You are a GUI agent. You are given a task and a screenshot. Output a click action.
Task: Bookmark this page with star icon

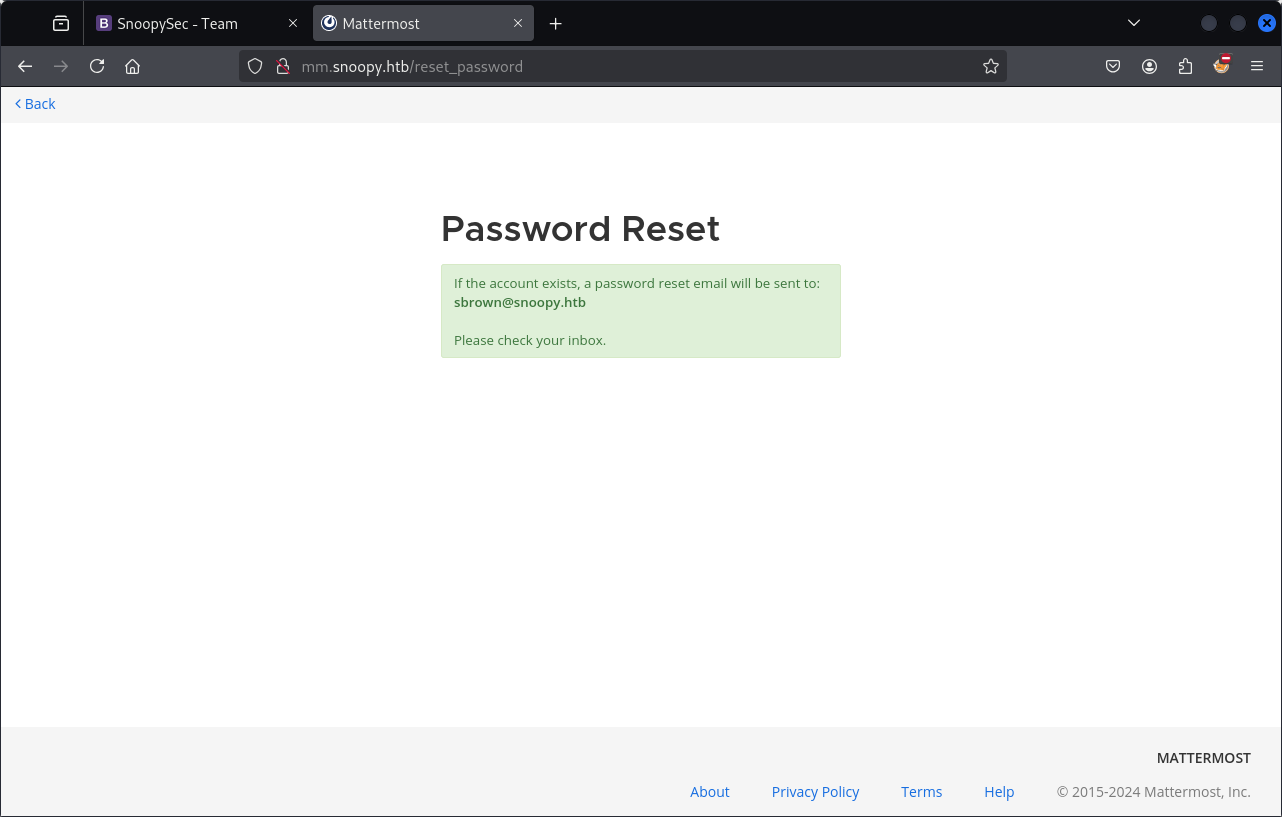pos(990,66)
